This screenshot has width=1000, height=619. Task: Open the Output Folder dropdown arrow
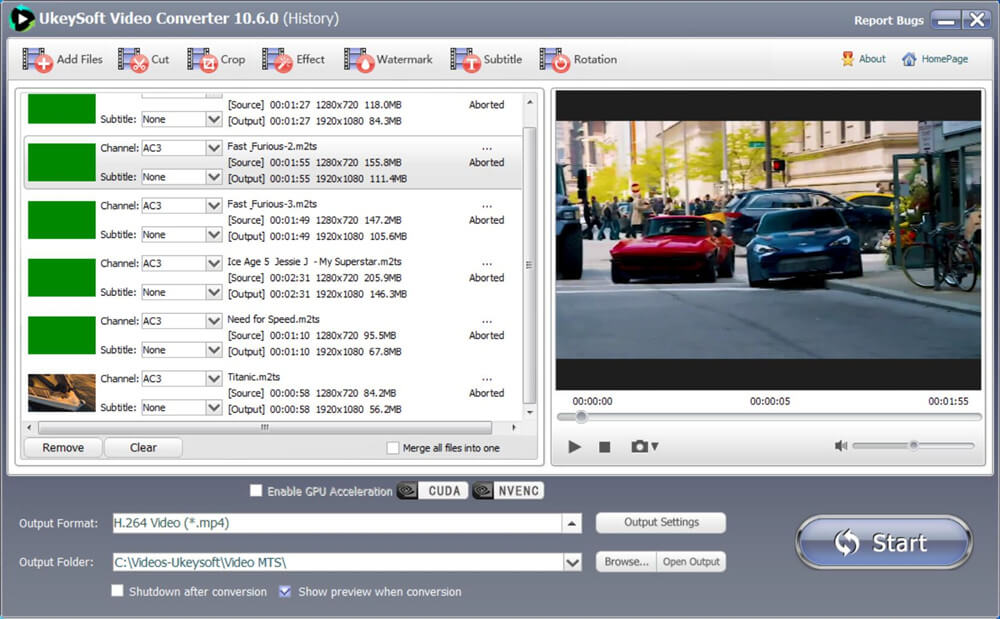(573, 562)
